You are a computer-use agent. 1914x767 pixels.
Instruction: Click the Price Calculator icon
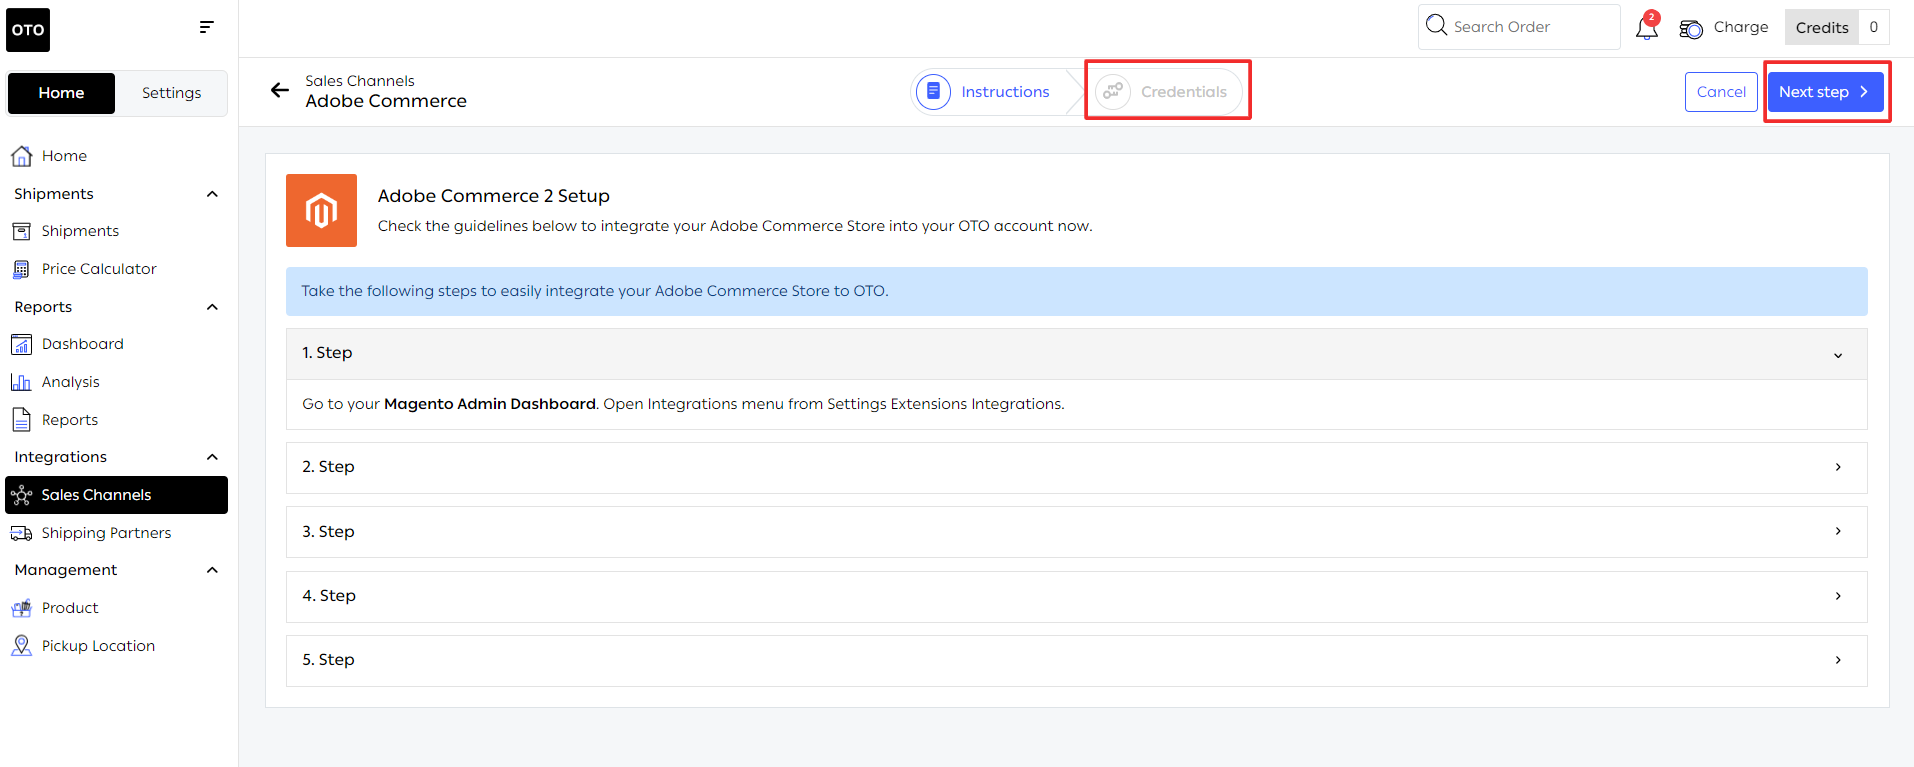coord(21,269)
